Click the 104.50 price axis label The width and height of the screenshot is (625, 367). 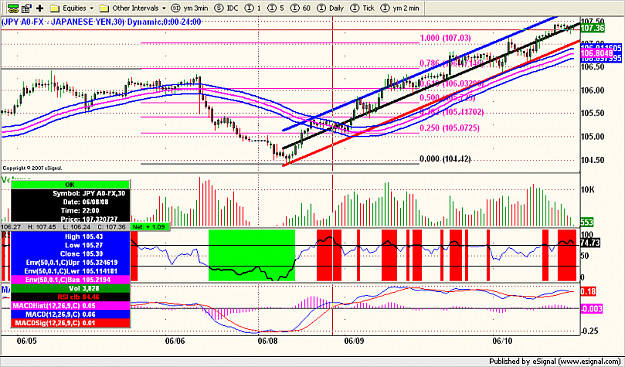coord(592,160)
